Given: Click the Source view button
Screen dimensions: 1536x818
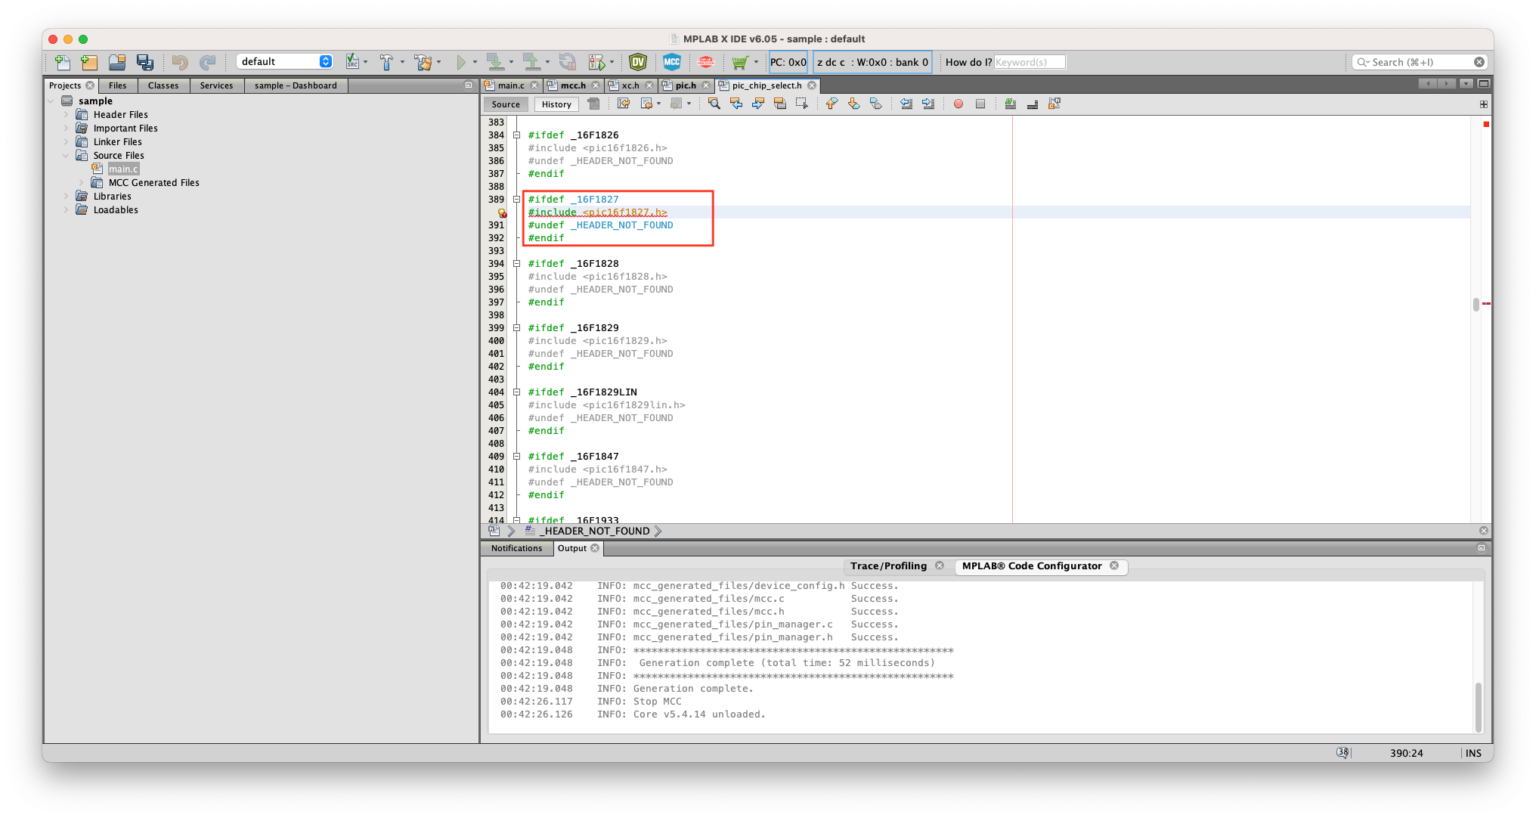Looking at the screenshot, I should pyautogui.click(x=506, y=104).
